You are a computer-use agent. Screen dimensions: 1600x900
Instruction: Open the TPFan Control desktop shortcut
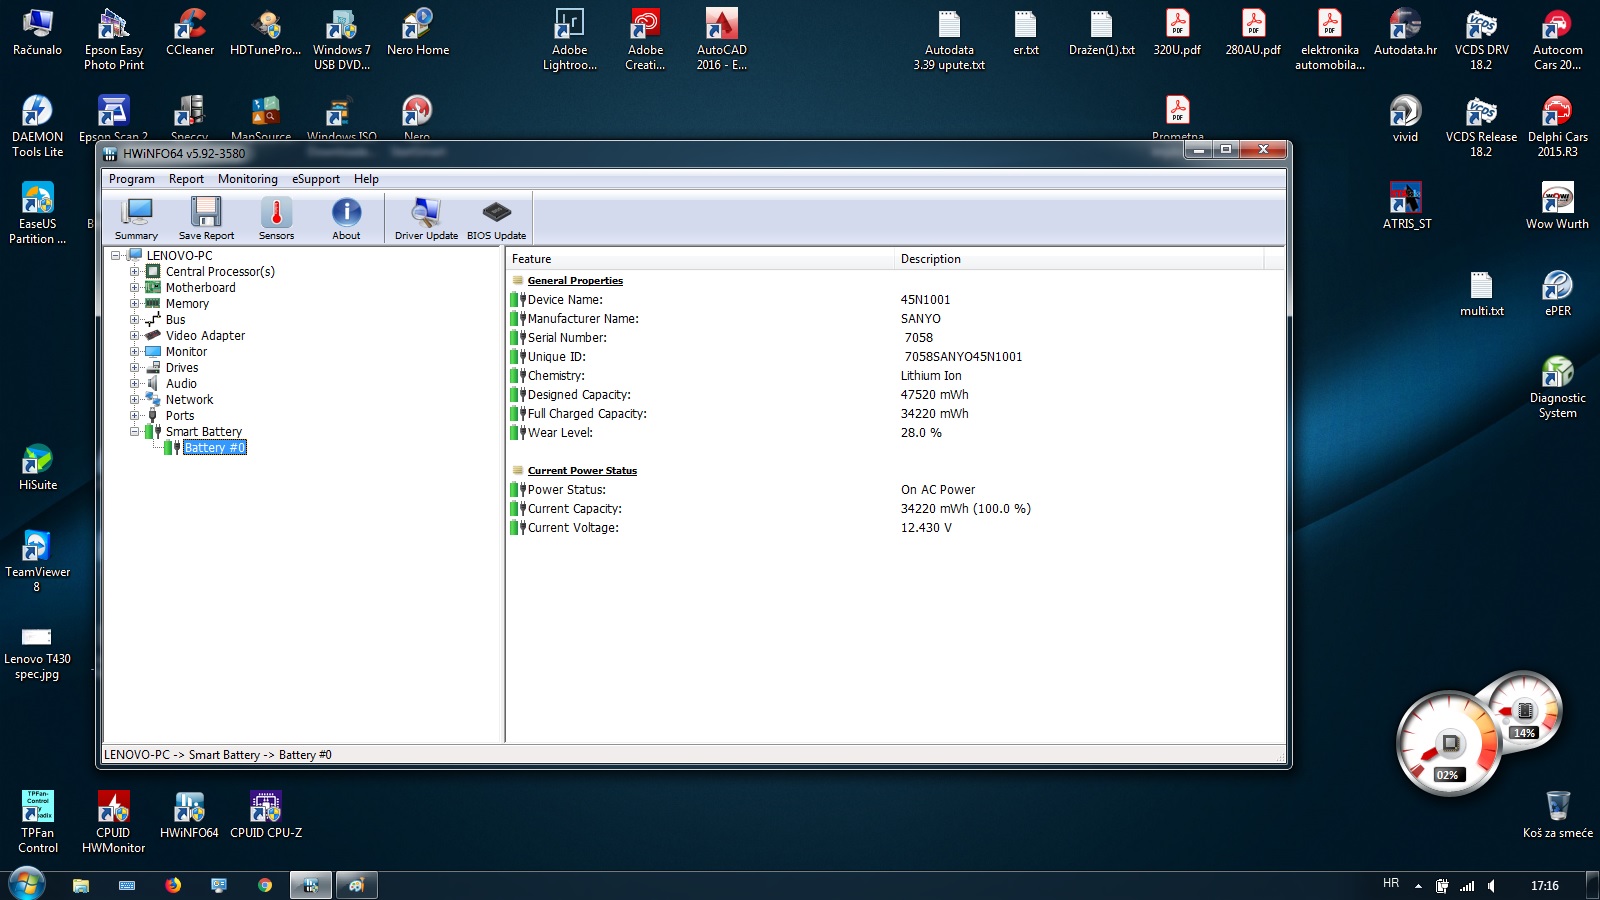(38, 822)
